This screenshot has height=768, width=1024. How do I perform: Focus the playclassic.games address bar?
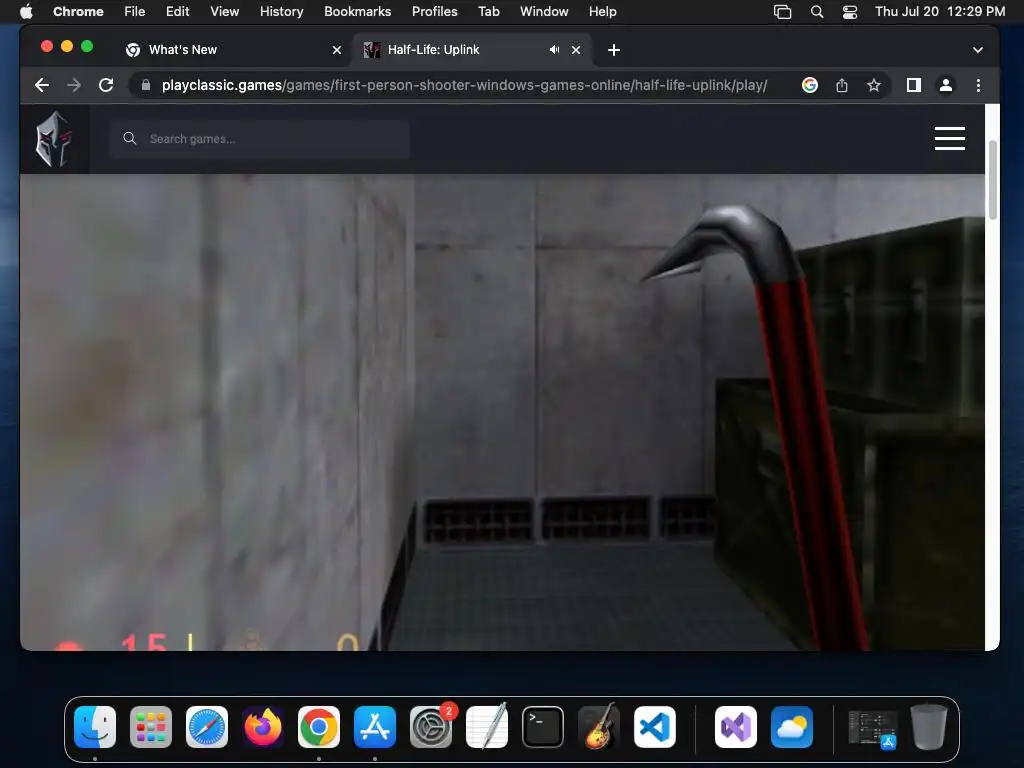click(x=464, y=85)
